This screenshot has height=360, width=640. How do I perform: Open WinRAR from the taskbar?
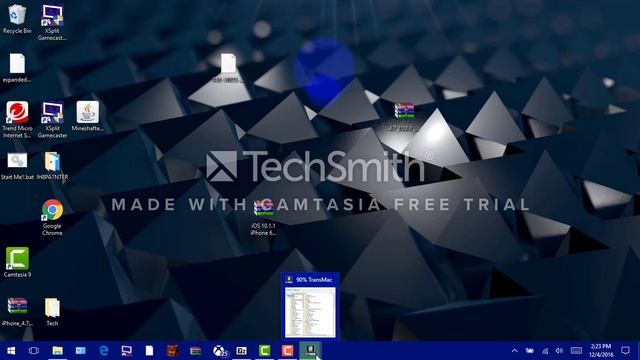point(196,351)
